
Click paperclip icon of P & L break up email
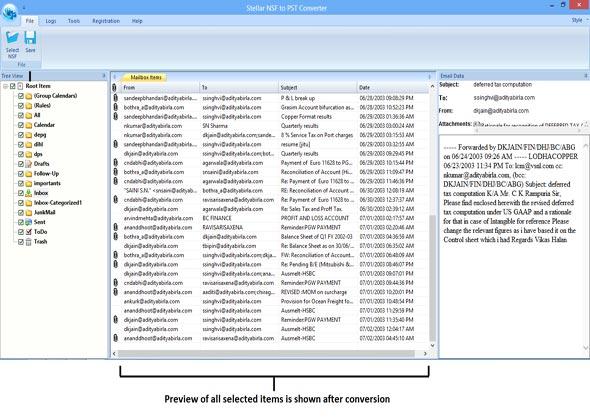[116, 98]
